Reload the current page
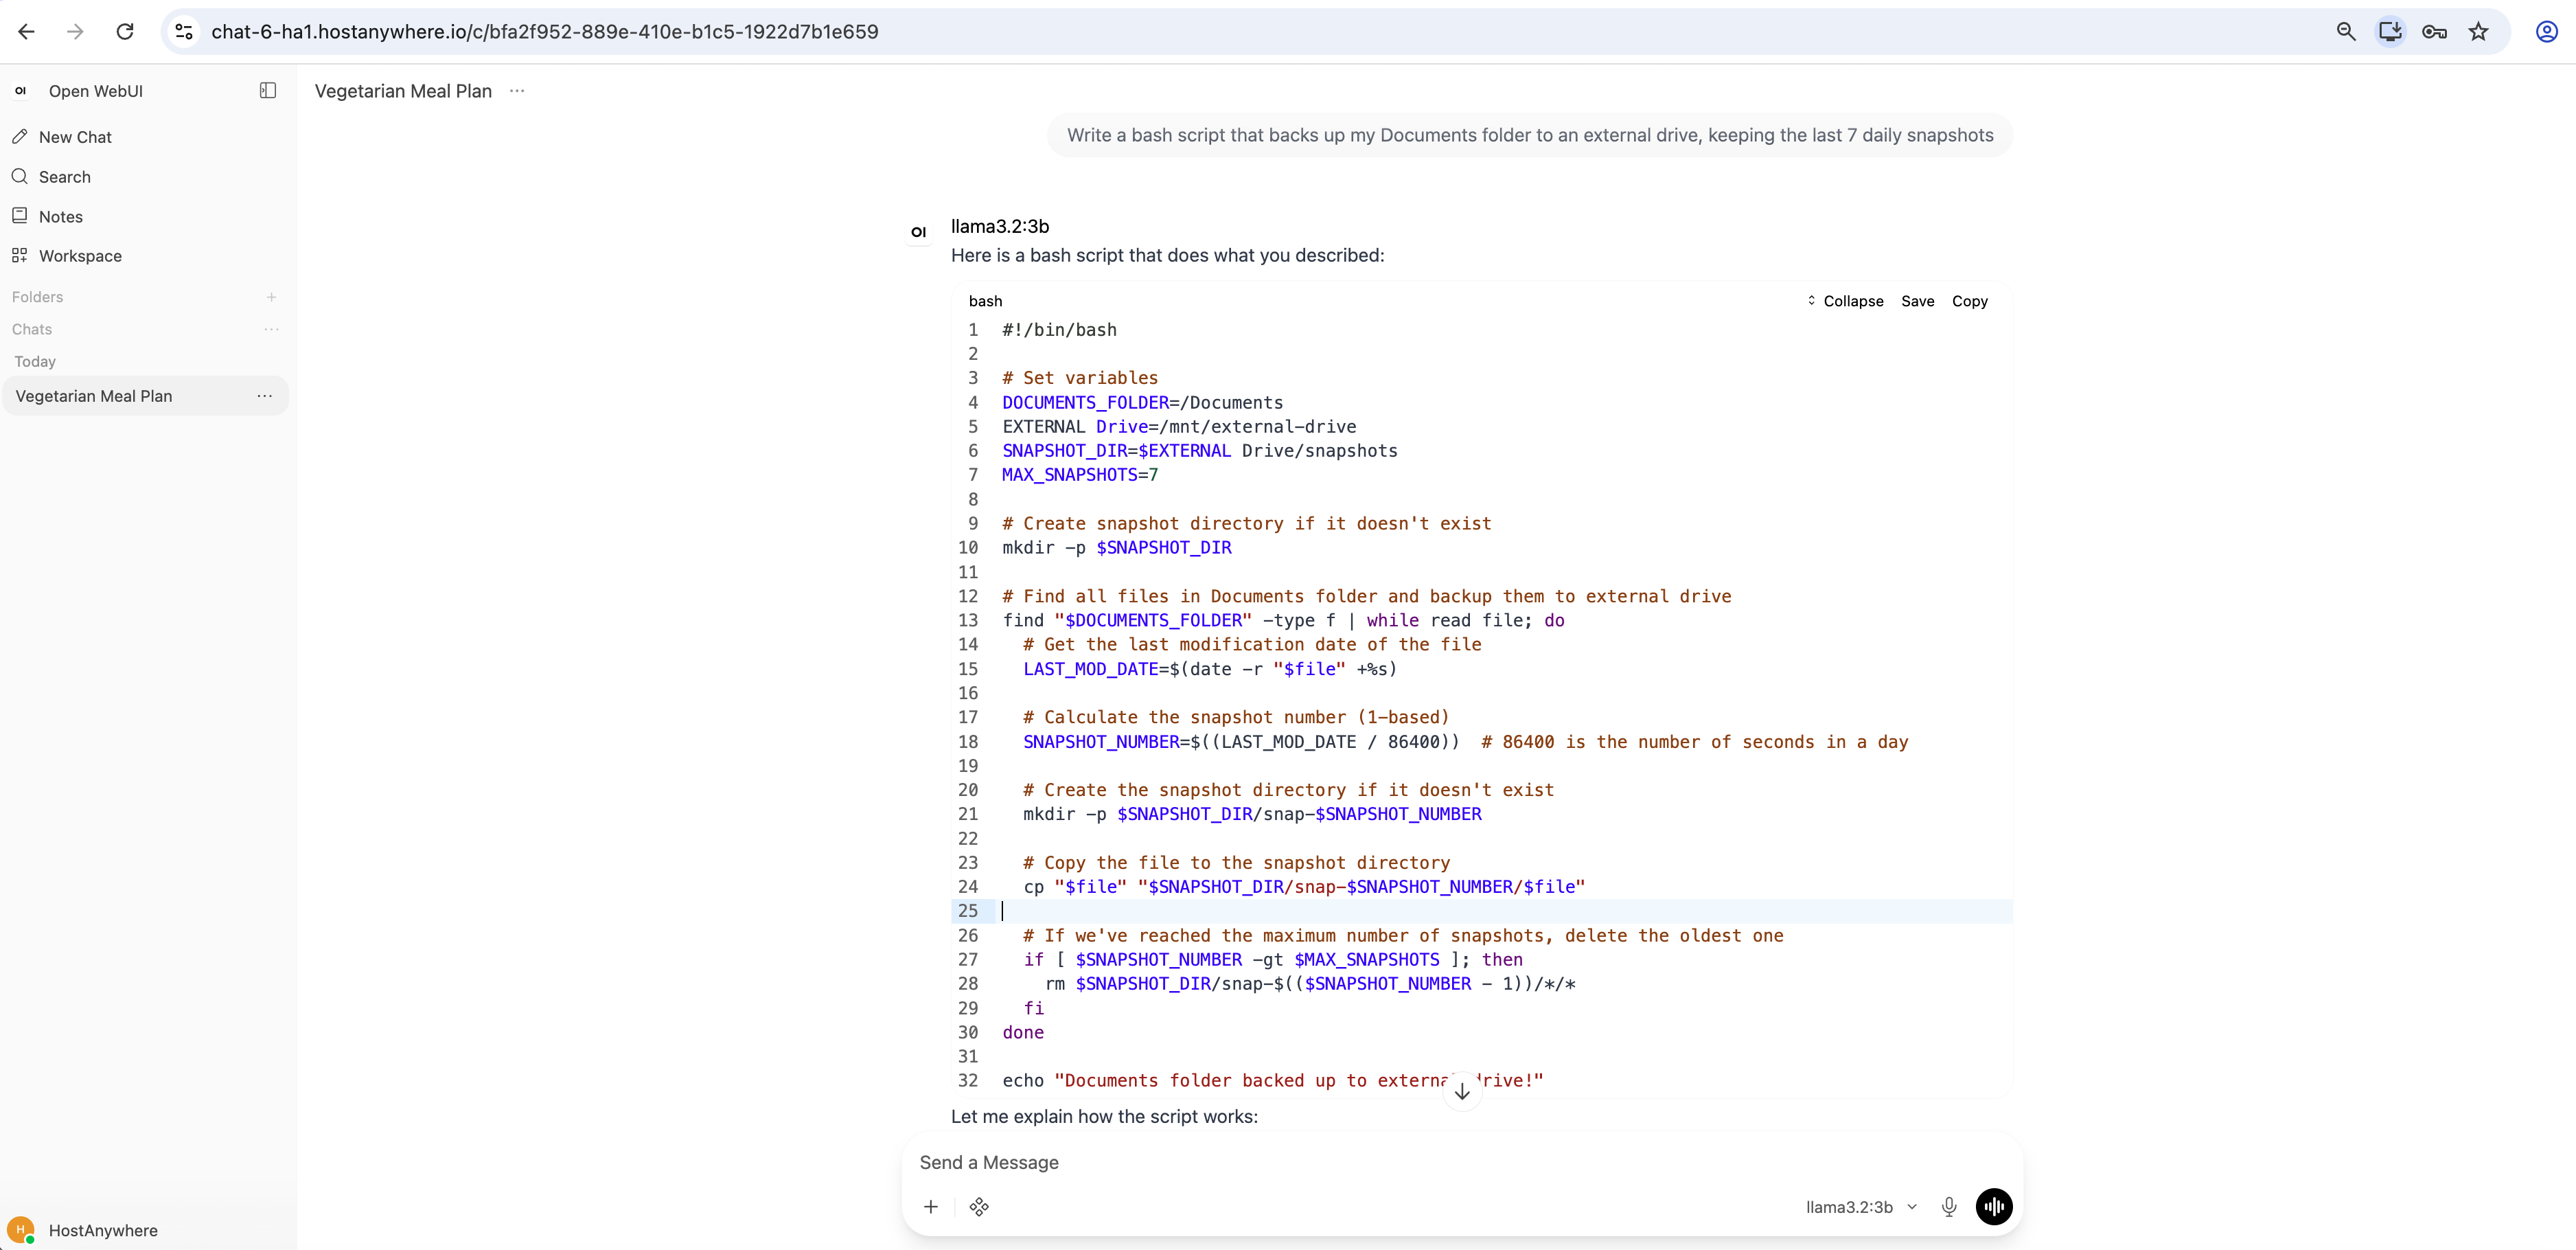The image size is (2576, 1250). tap(125, 32)
